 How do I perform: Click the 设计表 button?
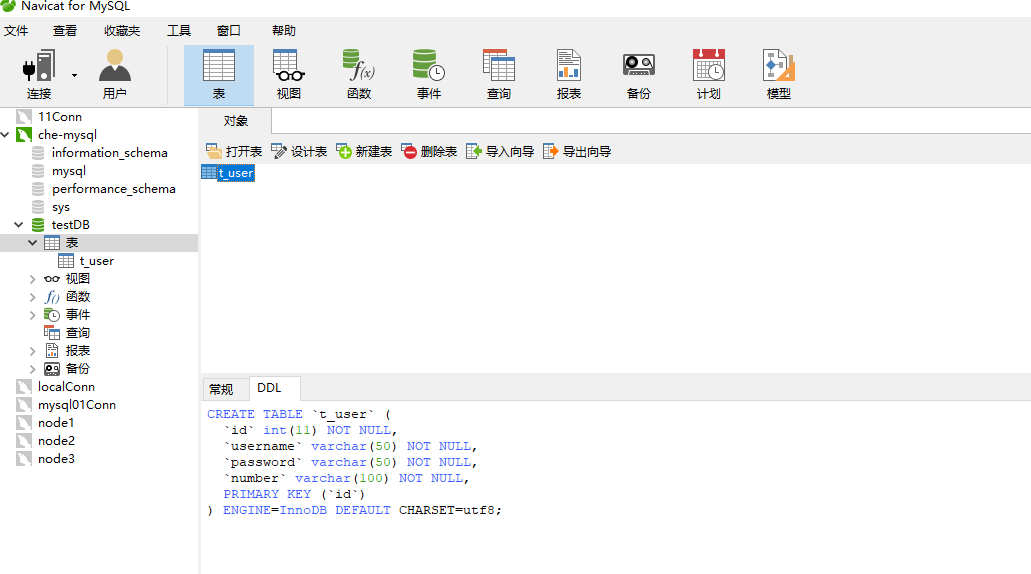(x=299, y=152)
